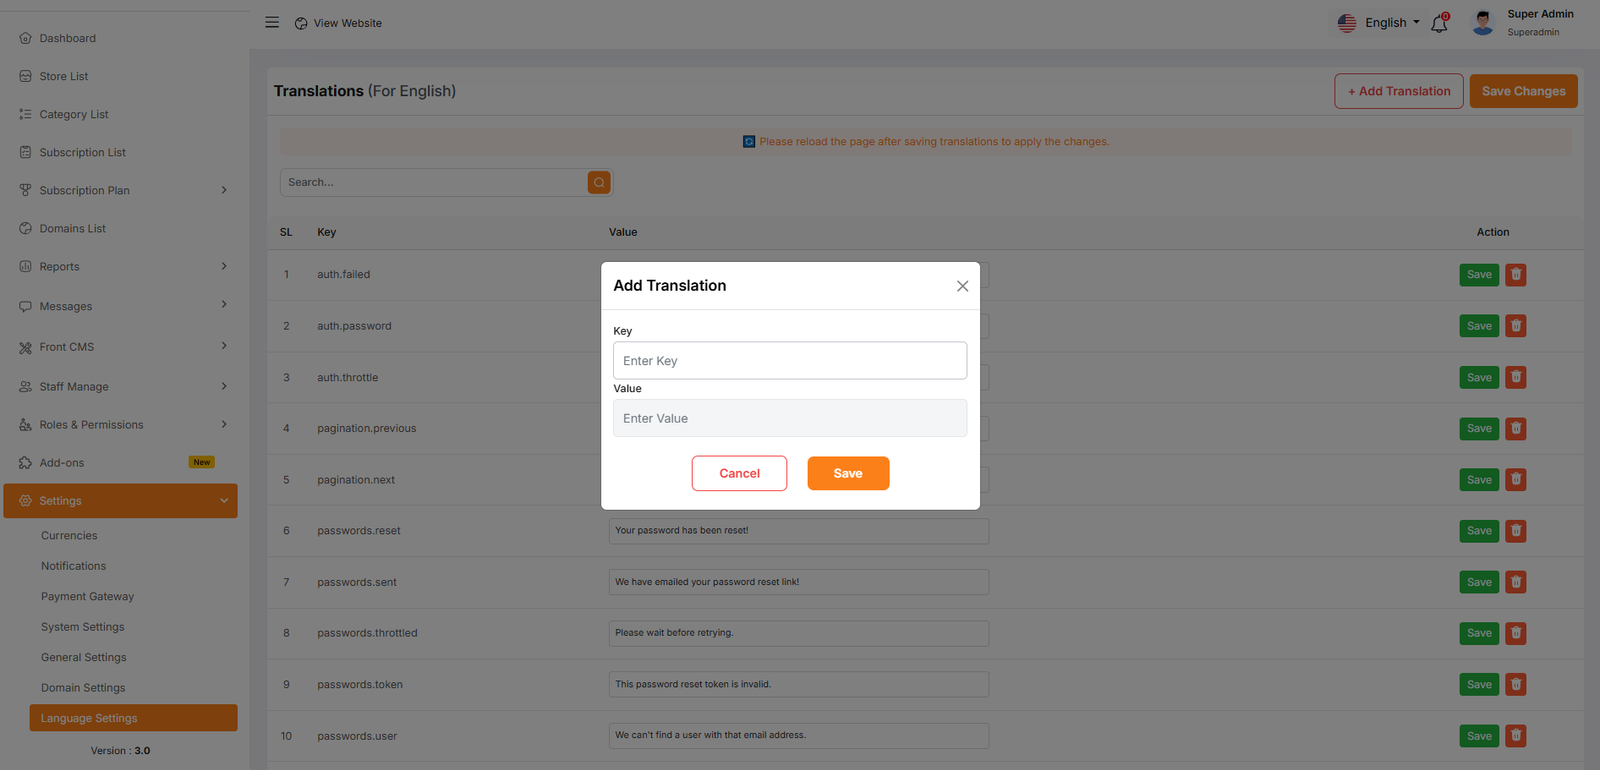Click the Enter Key input field
The height and width of the screenshot is (770, 1600).
(789, 361)
